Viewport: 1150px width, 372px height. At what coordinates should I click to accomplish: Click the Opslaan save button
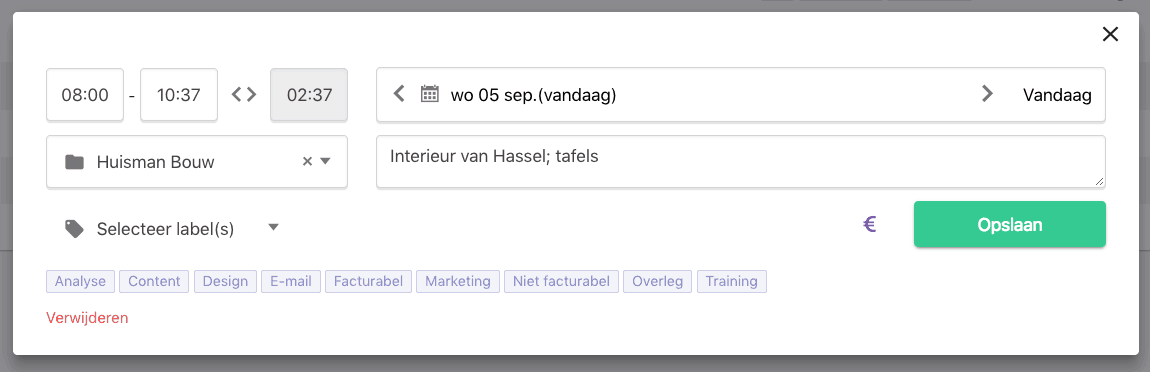tap(1010, 225)
